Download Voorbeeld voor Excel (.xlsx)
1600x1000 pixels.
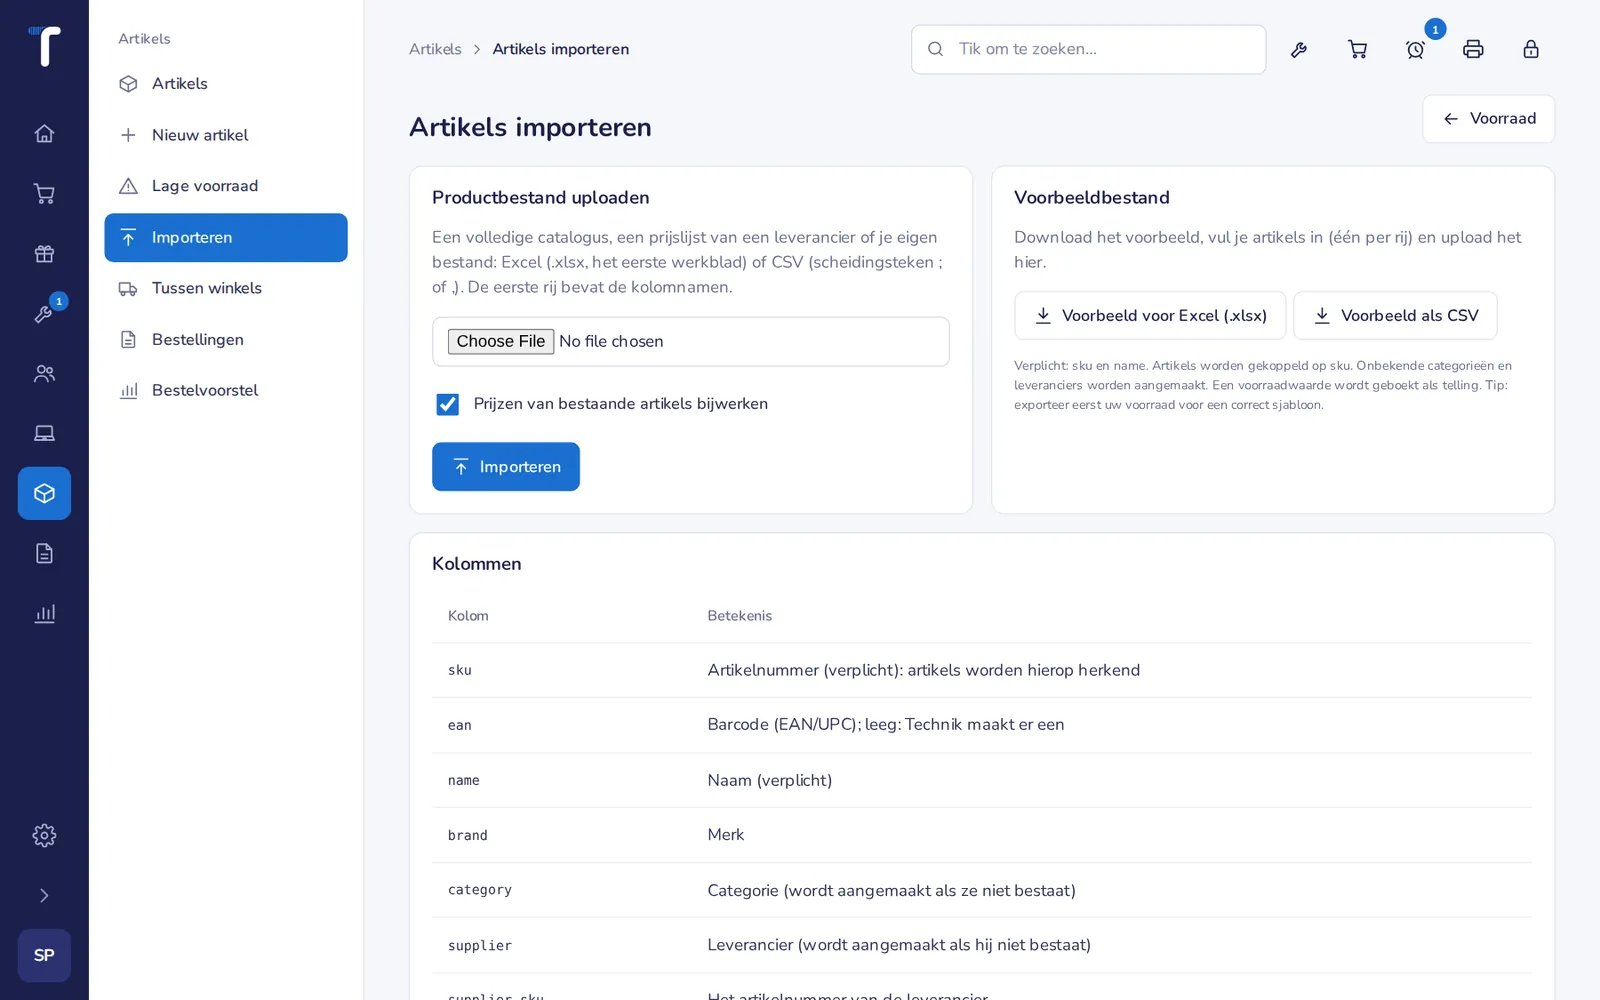tap(1150, 316)
